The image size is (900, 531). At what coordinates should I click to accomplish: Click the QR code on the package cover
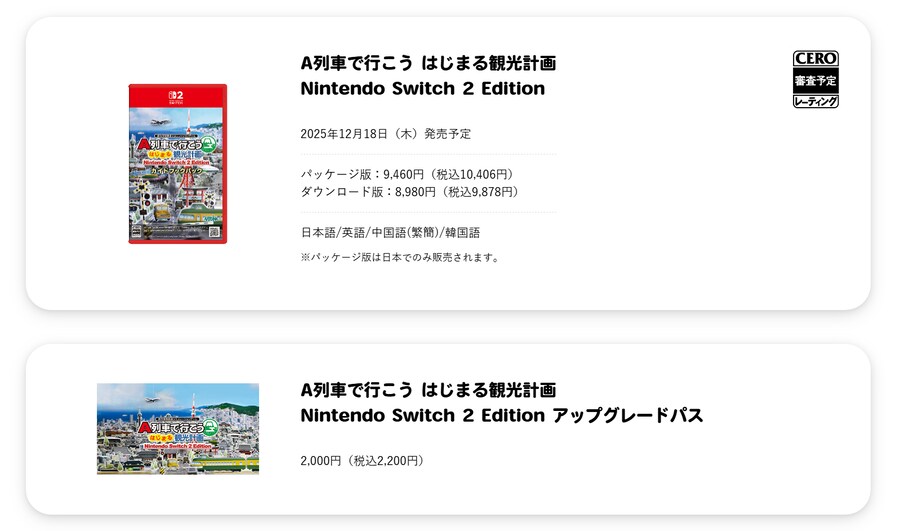(x=213, y=232)
